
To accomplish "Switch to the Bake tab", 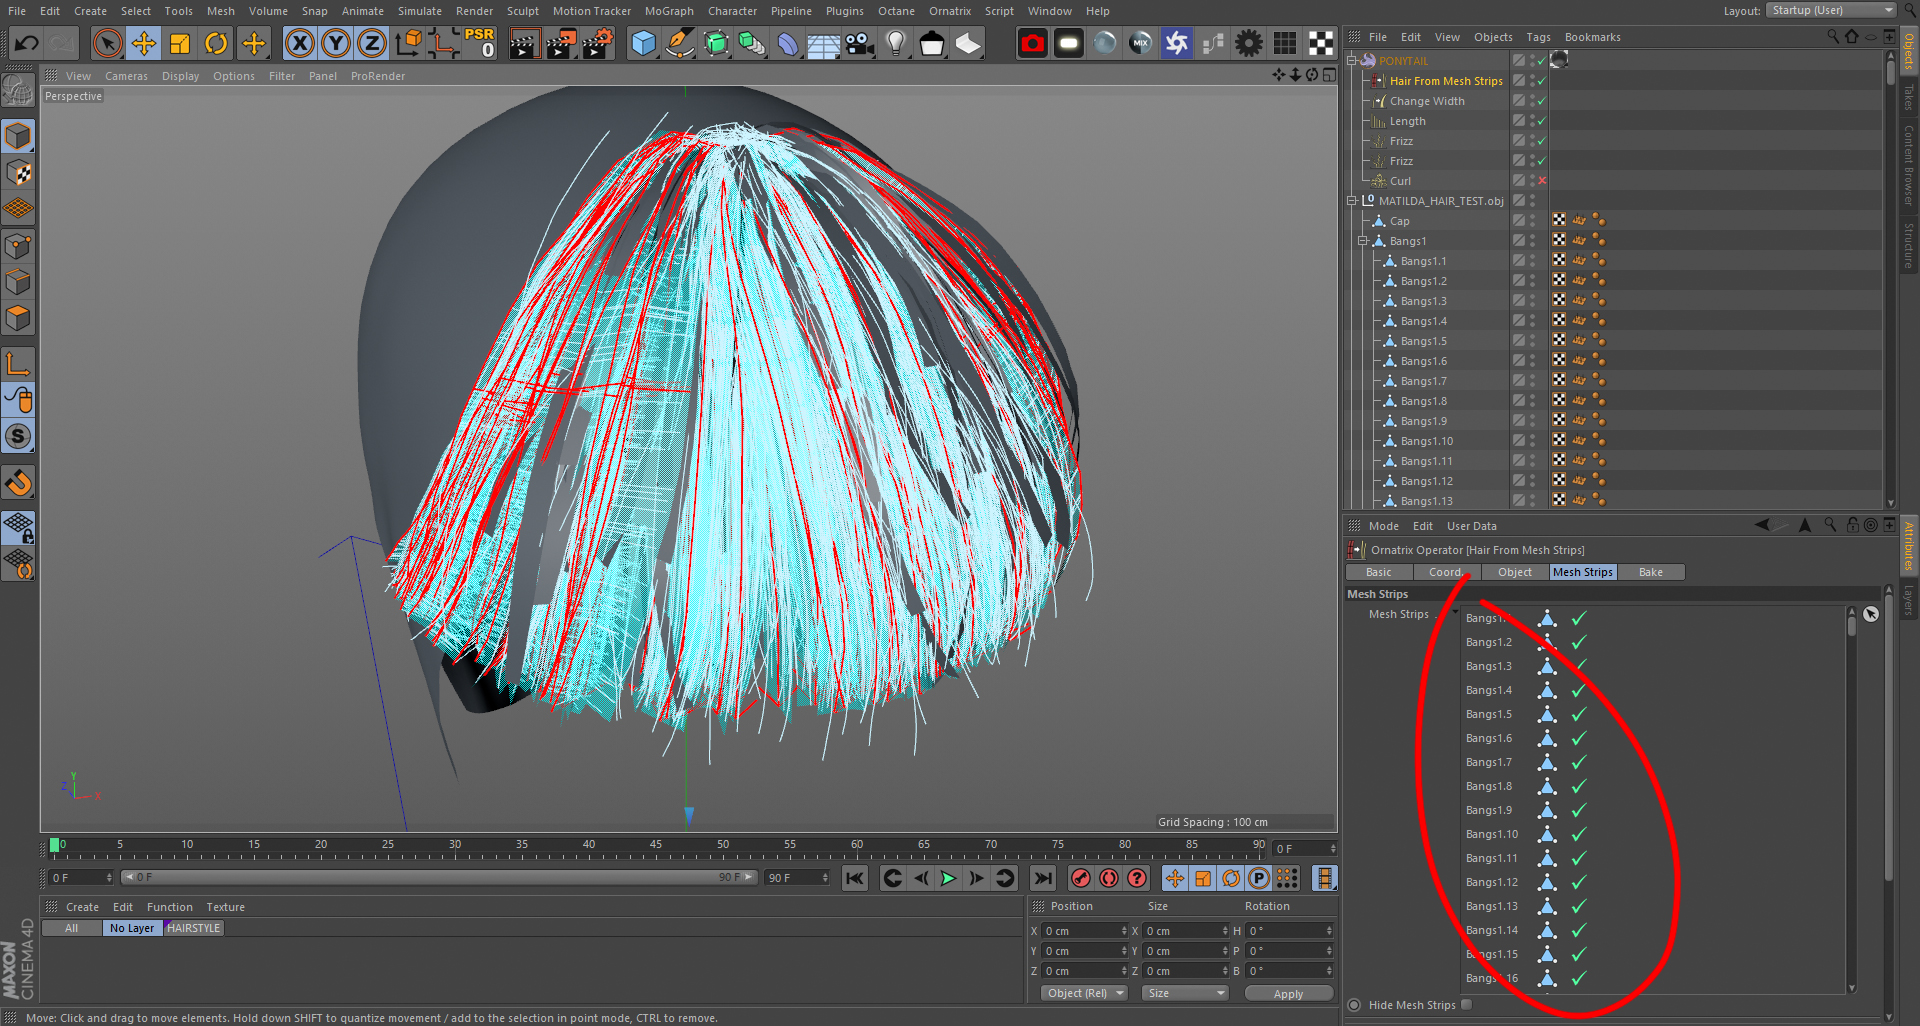I will (1650, 572).
